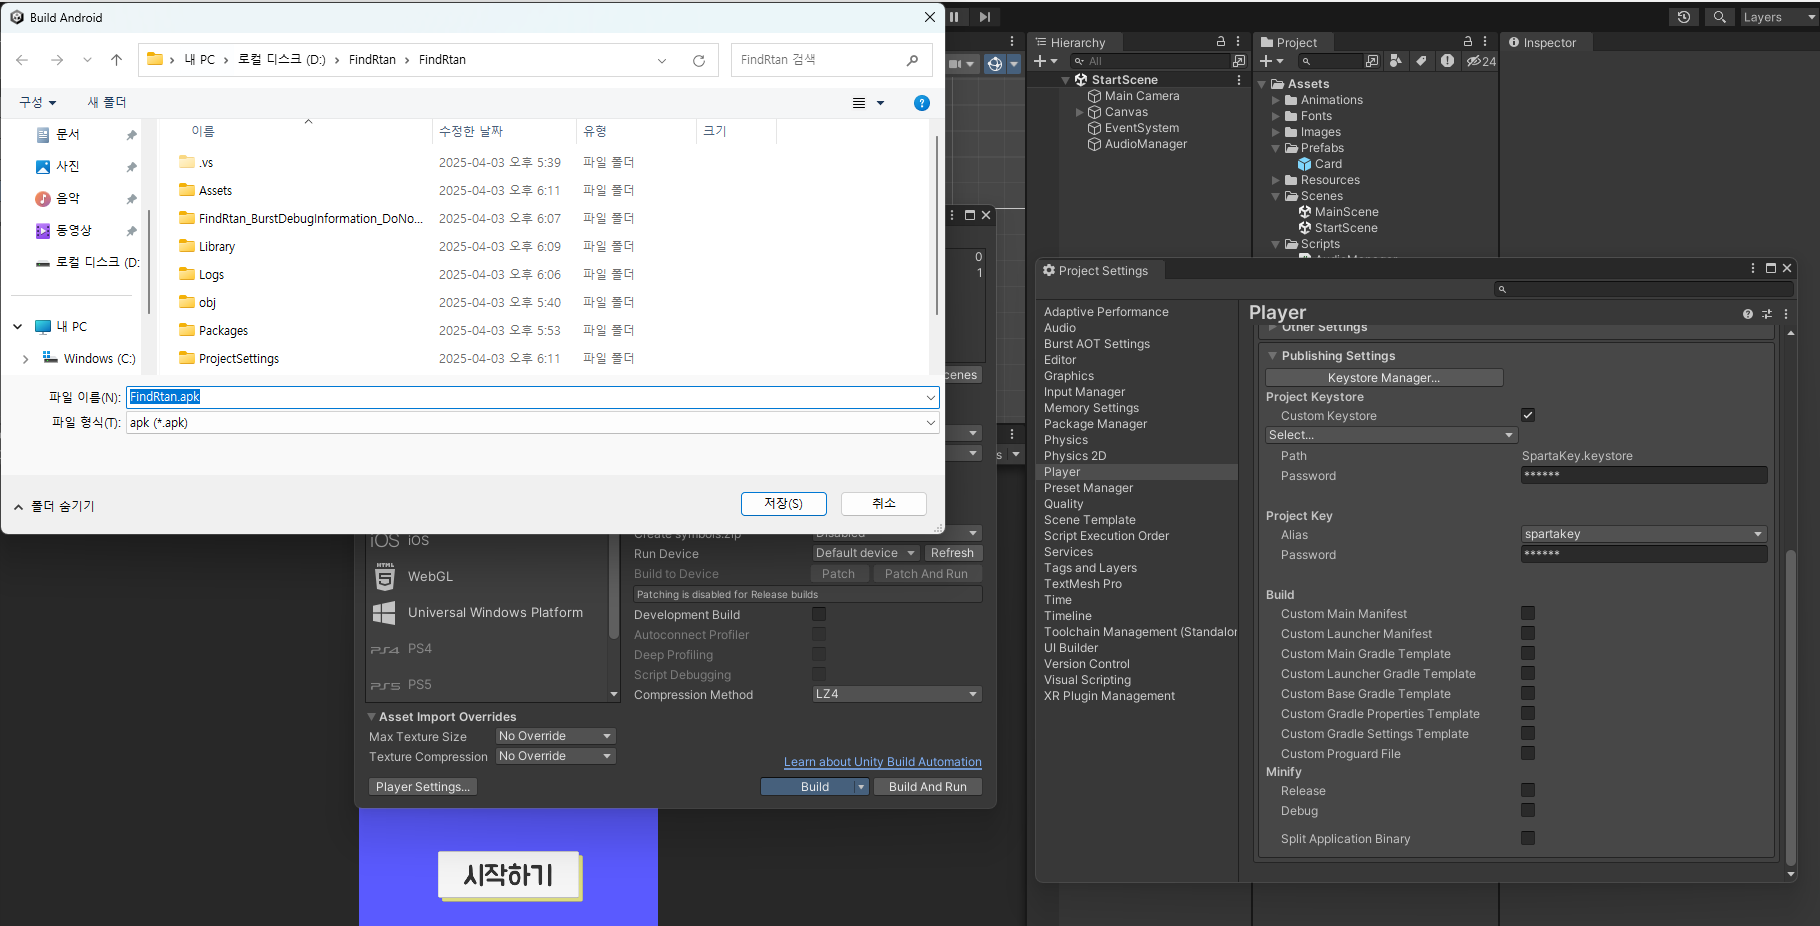Open Unity's undo history
This screenshot has height=926, width=1820.
coord(1684,17)
